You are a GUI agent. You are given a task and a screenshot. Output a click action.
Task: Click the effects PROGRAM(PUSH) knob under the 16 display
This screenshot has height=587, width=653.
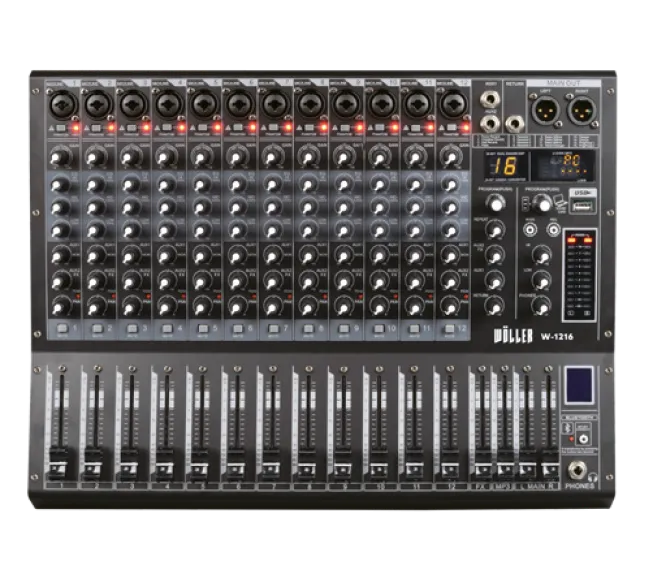[495, 204]
